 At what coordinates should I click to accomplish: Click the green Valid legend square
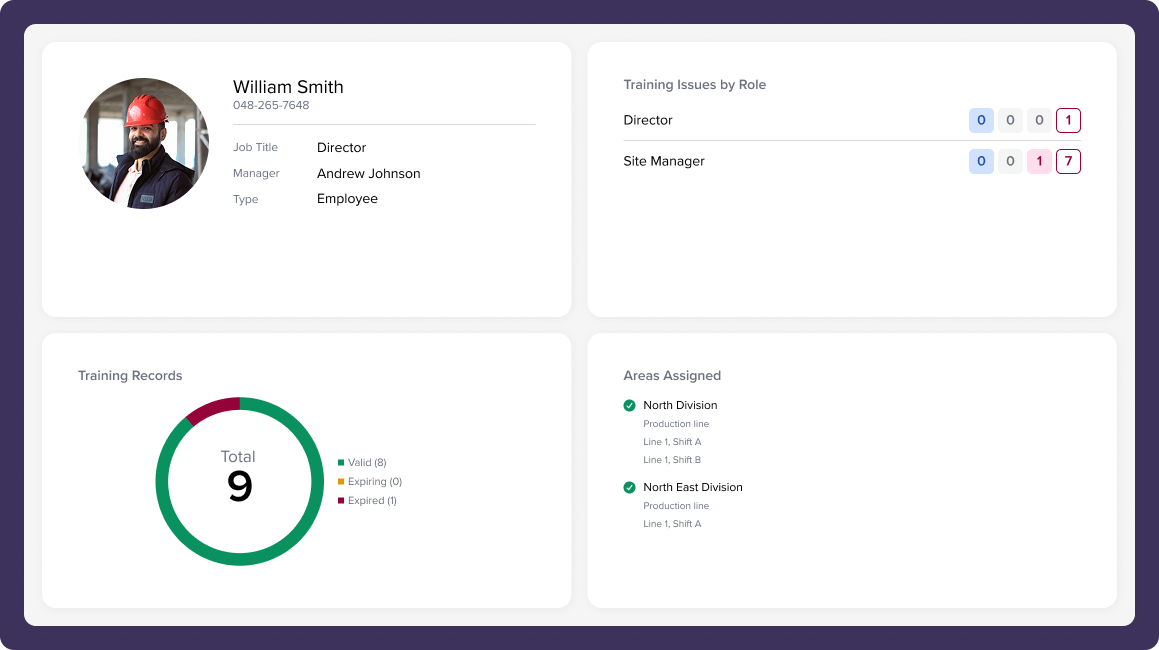point(341,462)
